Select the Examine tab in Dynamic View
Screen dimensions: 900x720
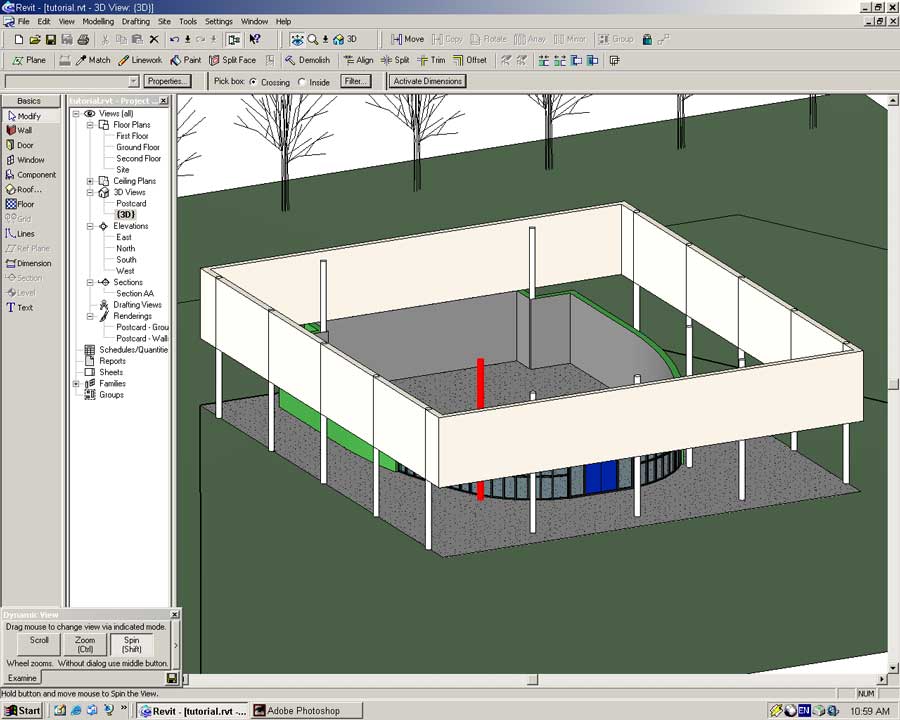click(x=22, y=678)
